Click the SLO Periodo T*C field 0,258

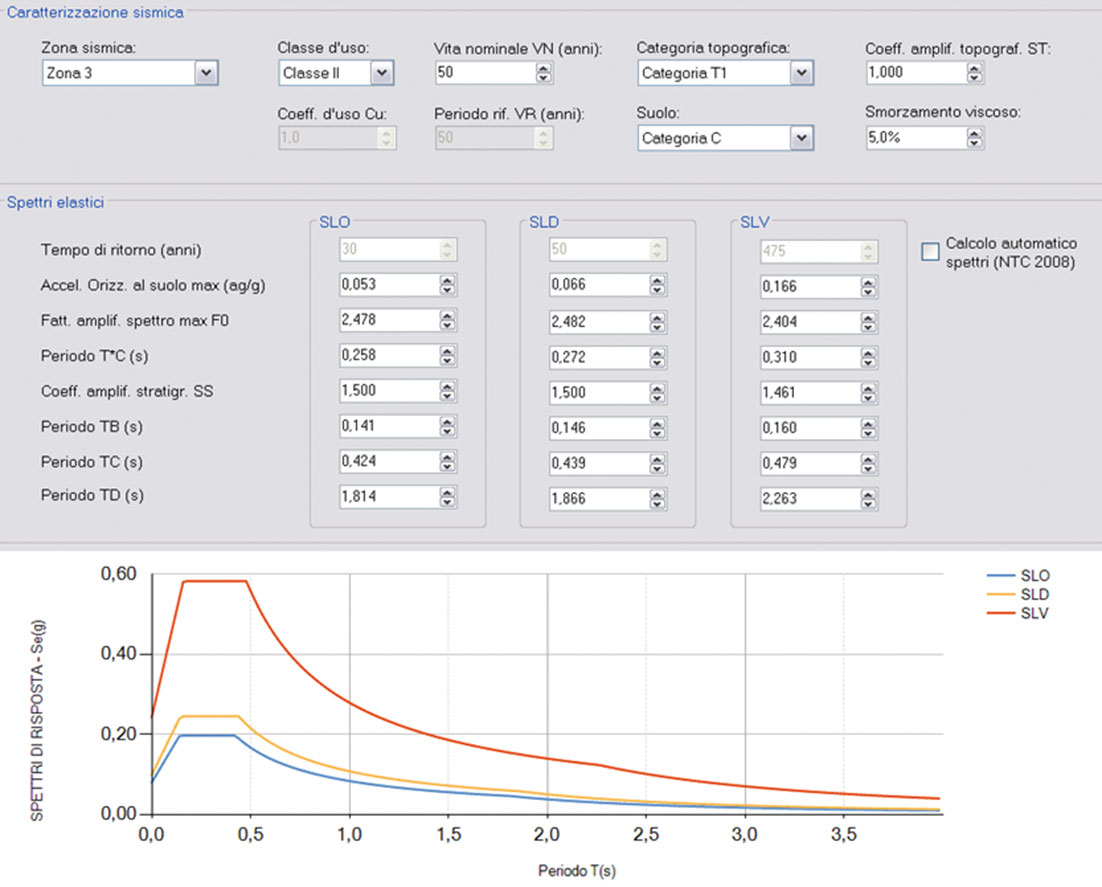tap(389, 356)
